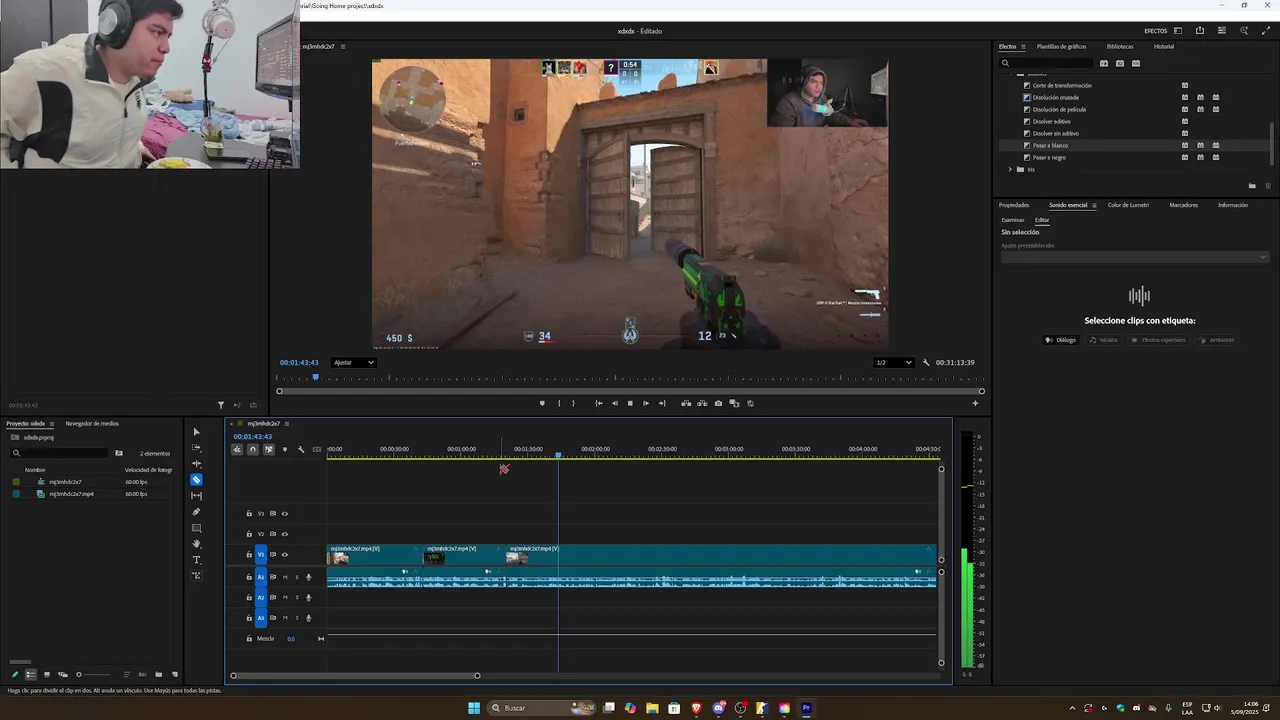The width and height of the screenshot is (1280, 720).
Task: Click the program monitor playhead marker
Action: 316,377
